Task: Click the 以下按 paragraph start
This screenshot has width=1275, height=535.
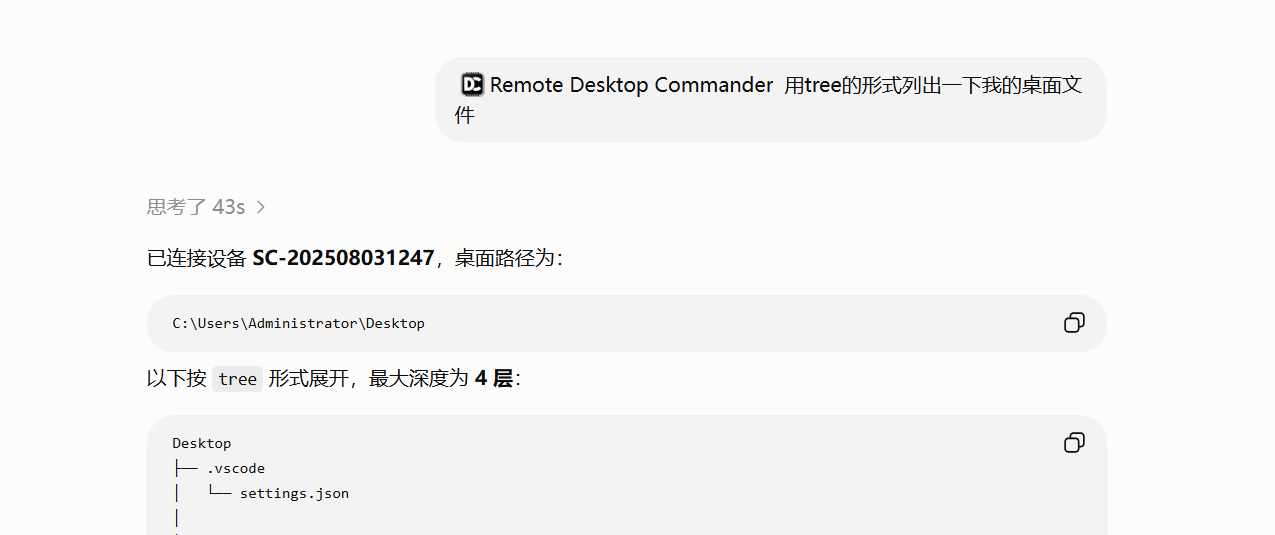Action: coord(177,379)
